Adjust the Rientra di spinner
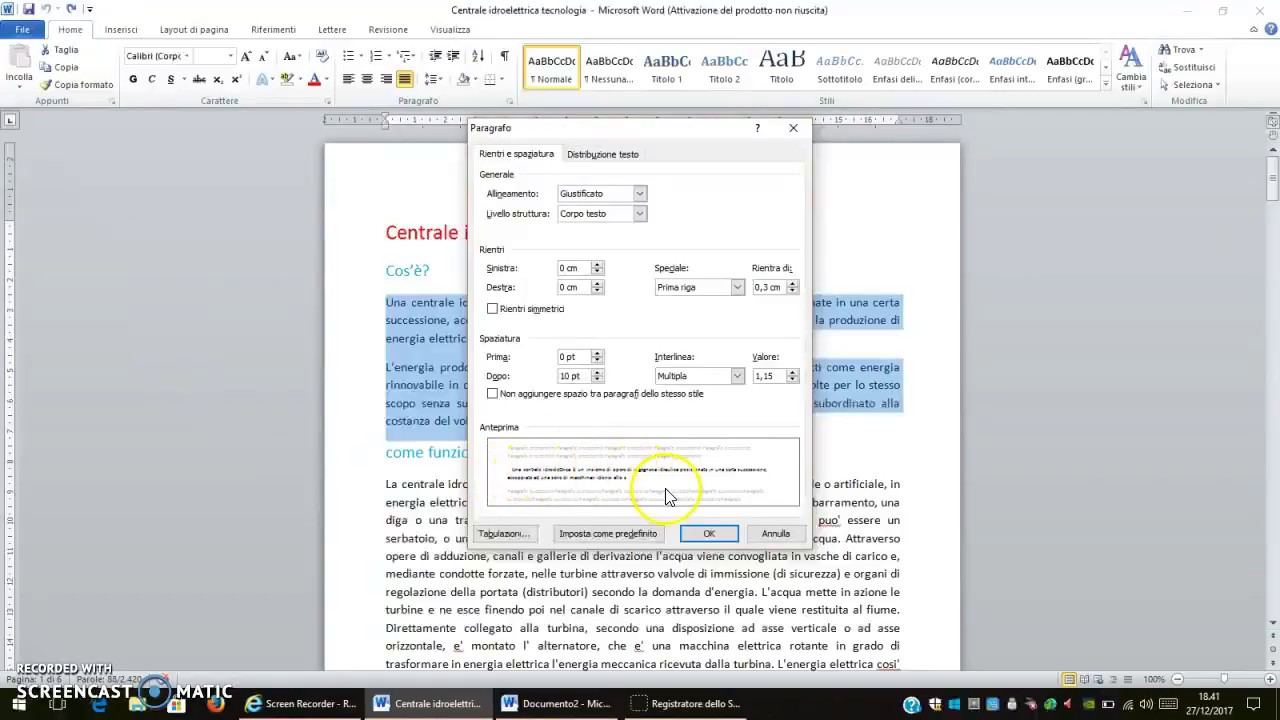This screenshot has width=1280, height=720. coord(792,288)
